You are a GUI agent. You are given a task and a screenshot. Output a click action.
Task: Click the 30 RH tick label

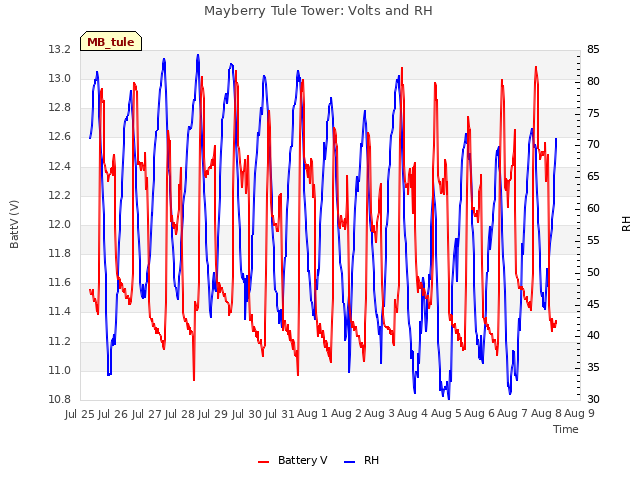point(593,399)
